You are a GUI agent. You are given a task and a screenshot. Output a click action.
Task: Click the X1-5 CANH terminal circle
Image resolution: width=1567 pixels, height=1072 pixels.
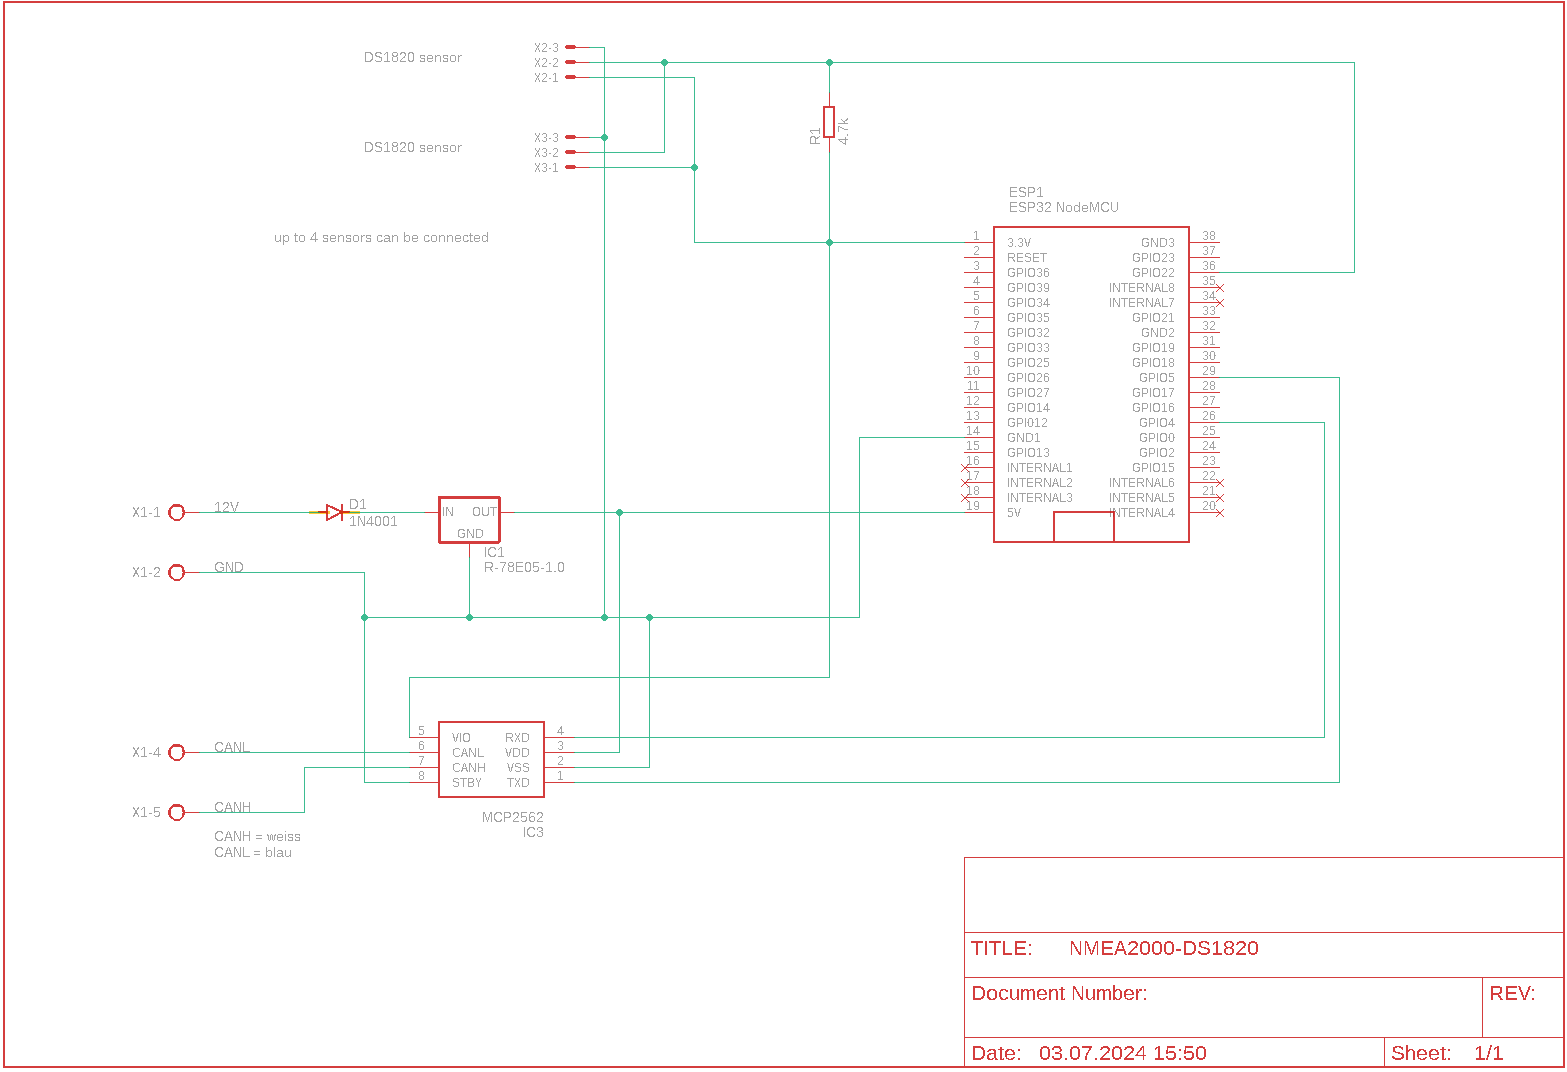pos(177,812)
